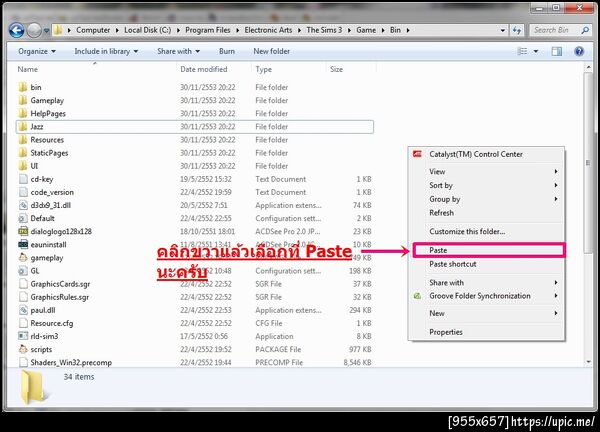This screenshot has height=432, width=600.
Task: Select the UI folder icon
Action: (23, 166)
